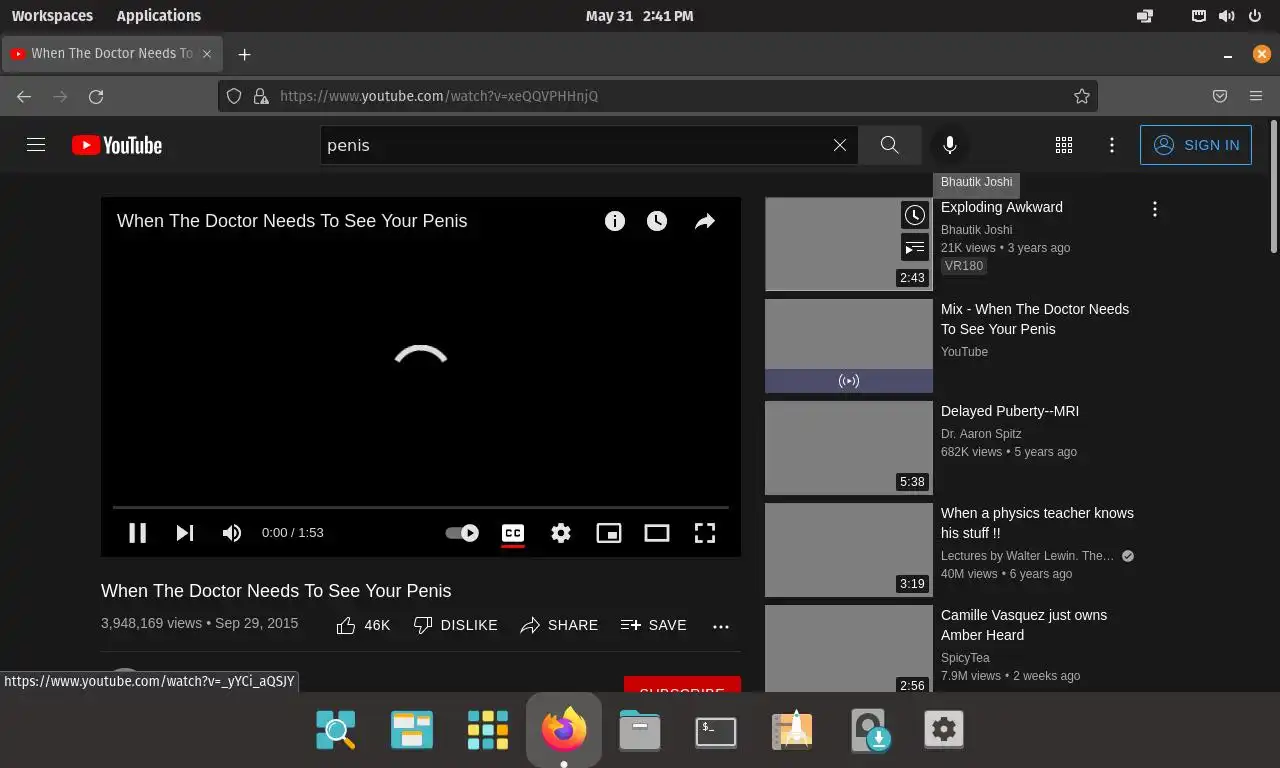Start voice search with the microphone
The width and height of the screenshot is (1280, 768).
coord(950,145)
